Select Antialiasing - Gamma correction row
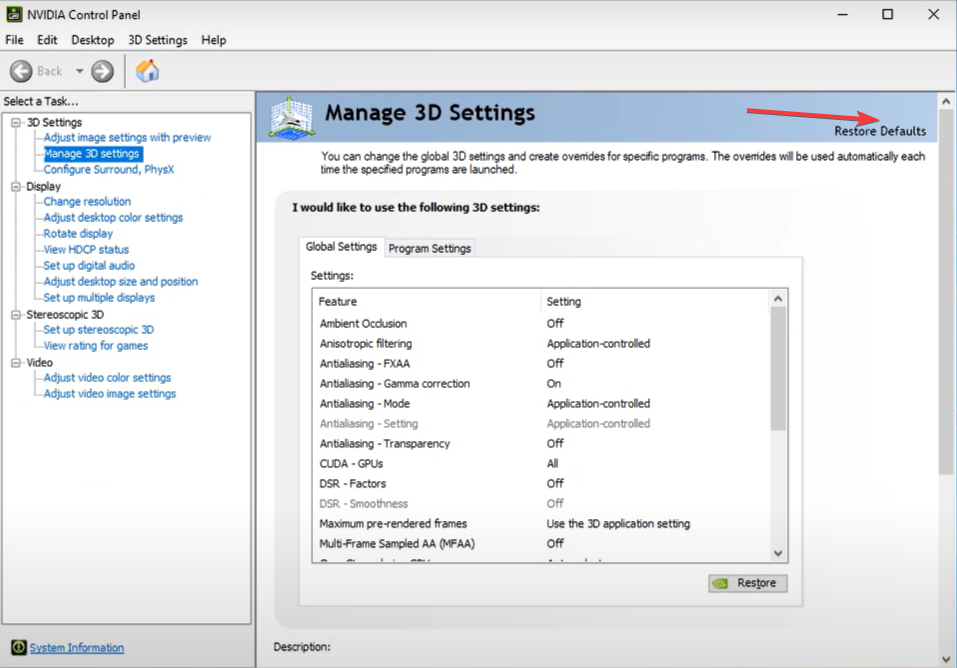 pyautogui.click(x=542, y=384)
